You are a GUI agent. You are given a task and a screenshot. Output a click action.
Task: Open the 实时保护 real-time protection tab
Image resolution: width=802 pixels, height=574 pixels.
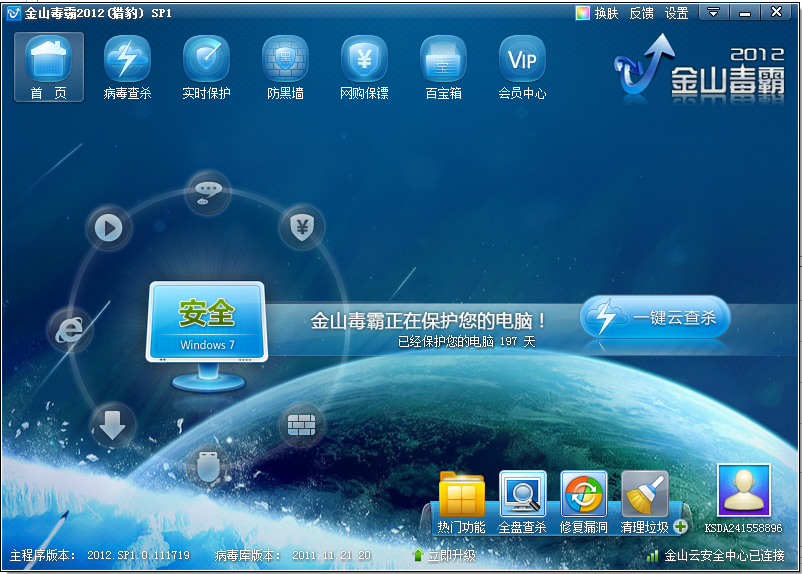206,67
